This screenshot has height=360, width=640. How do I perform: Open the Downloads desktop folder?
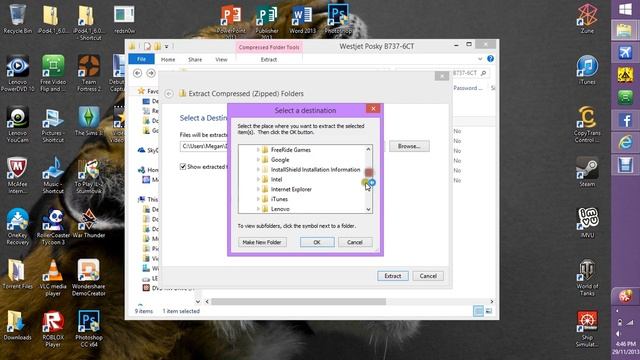tap(17, 324)
